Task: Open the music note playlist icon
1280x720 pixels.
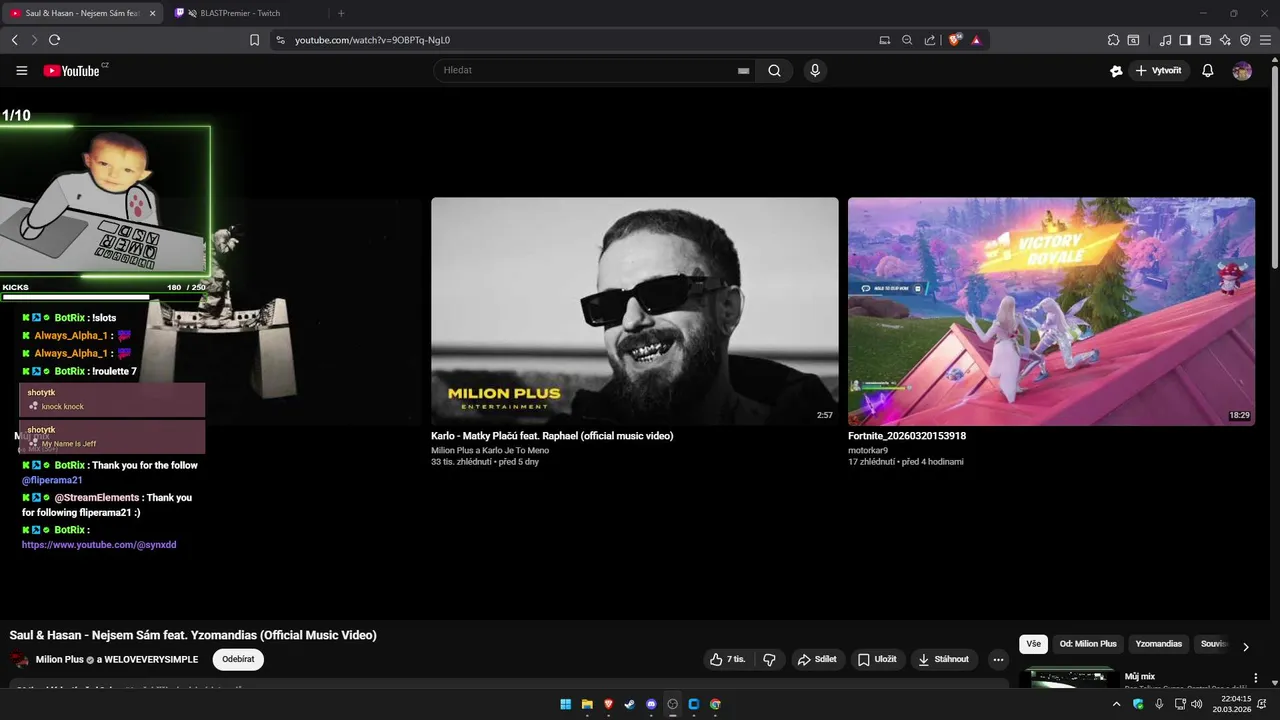Action: click(1165, 40)
